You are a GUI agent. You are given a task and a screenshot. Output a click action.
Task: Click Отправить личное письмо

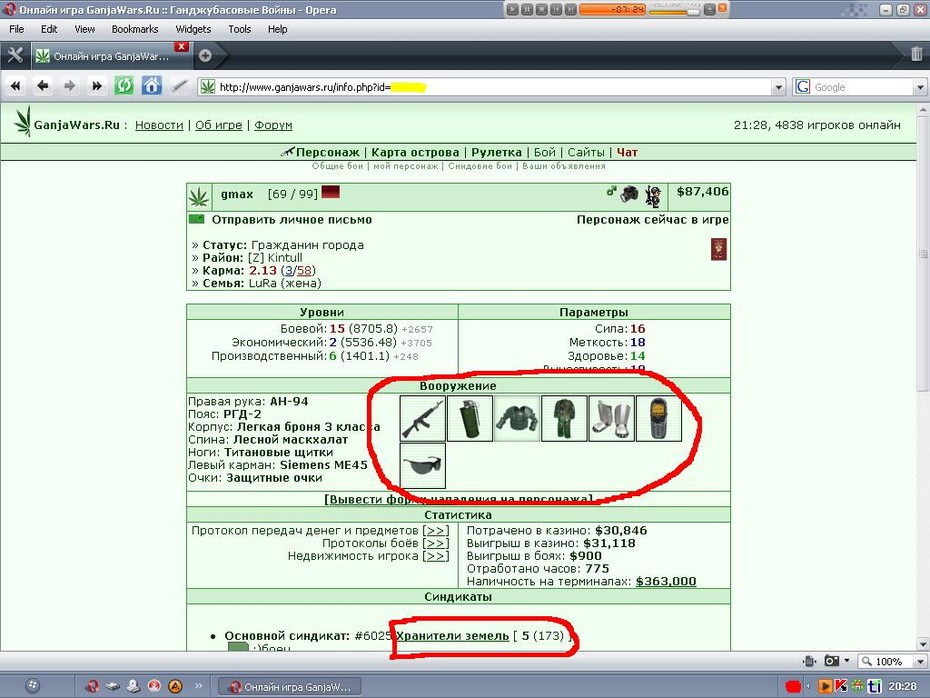pos(292,219)
